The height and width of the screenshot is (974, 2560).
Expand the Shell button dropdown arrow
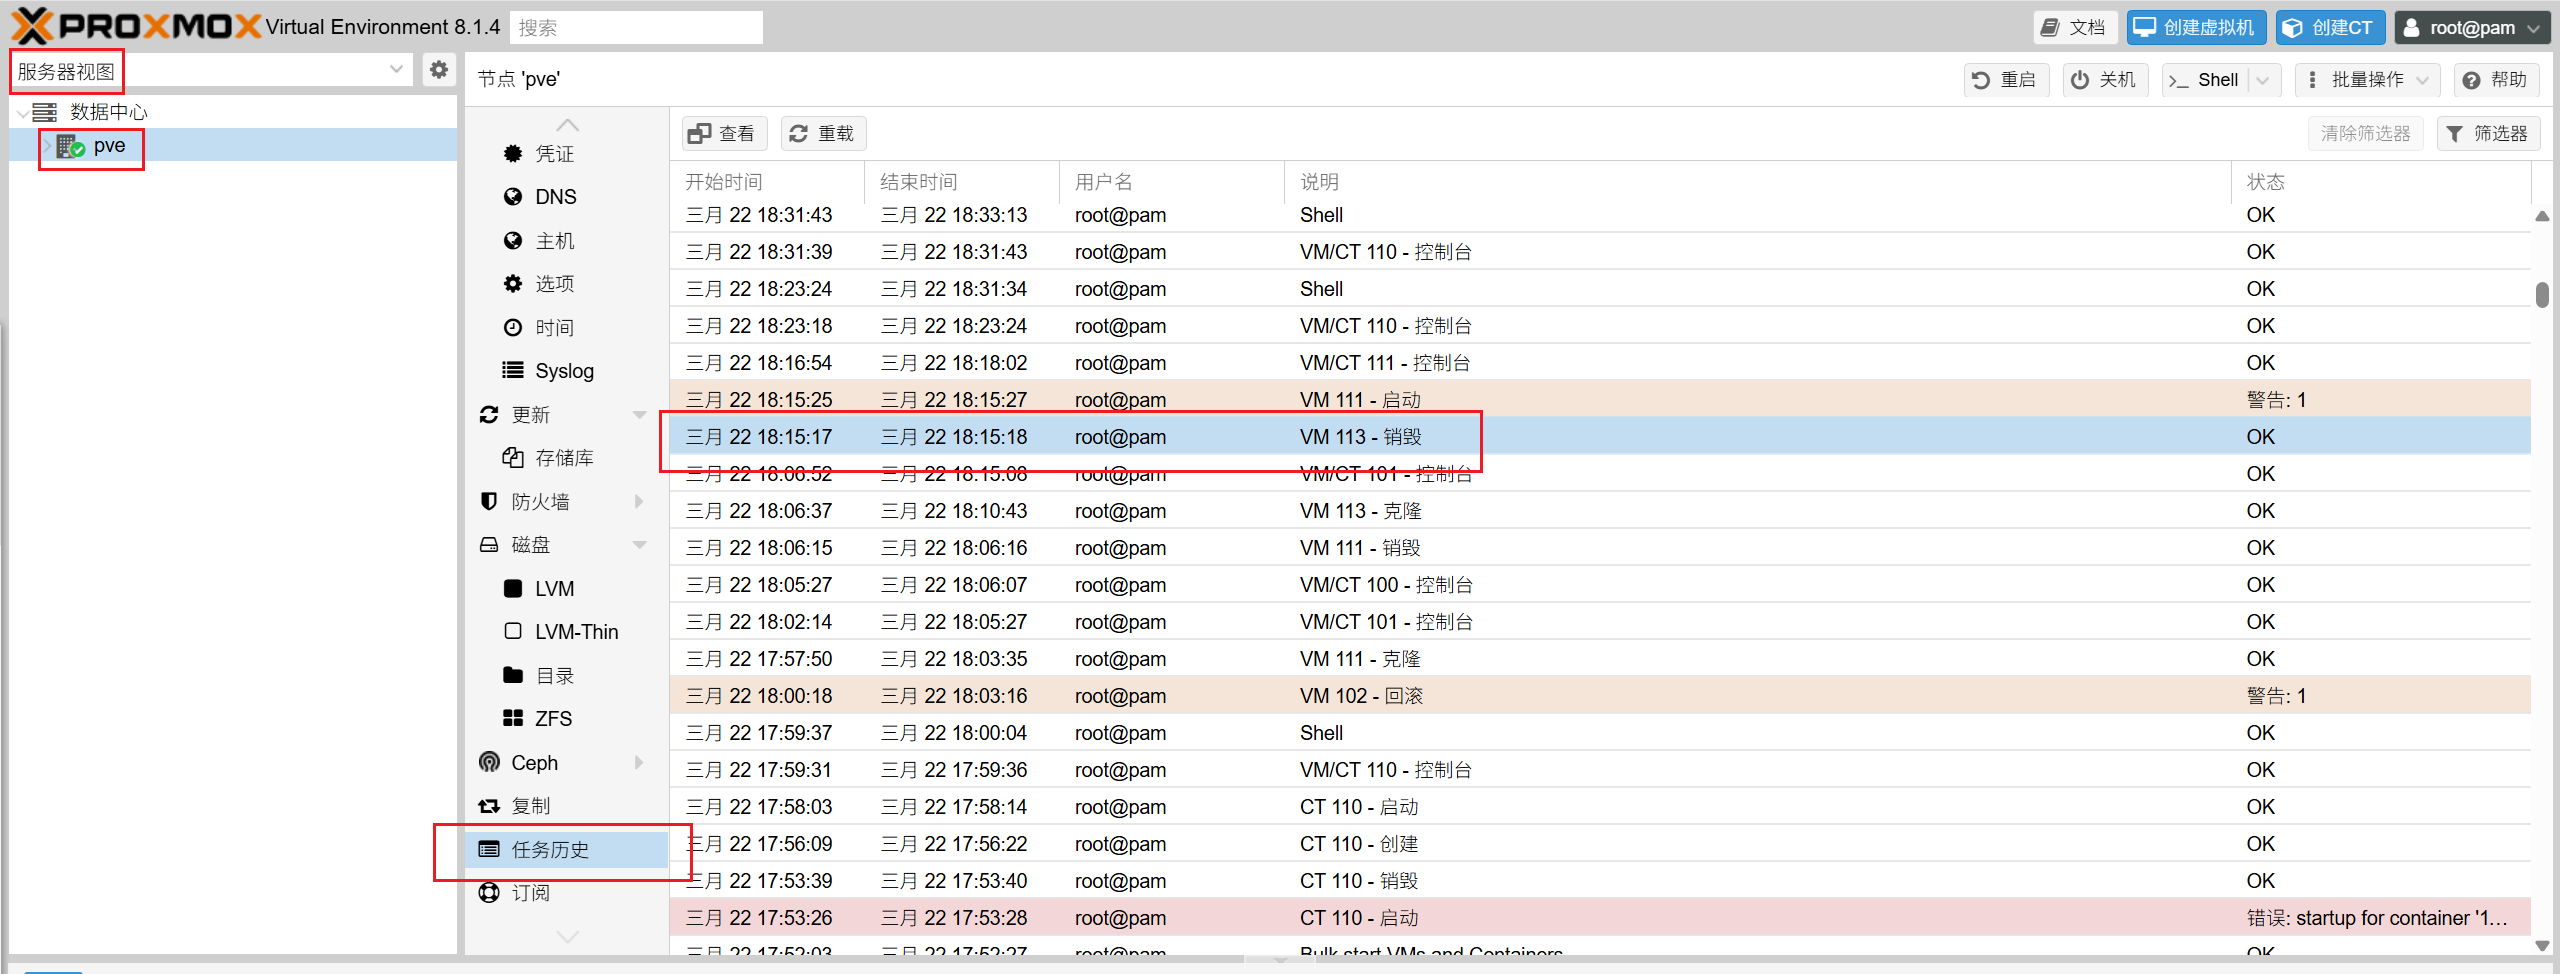2263,80
